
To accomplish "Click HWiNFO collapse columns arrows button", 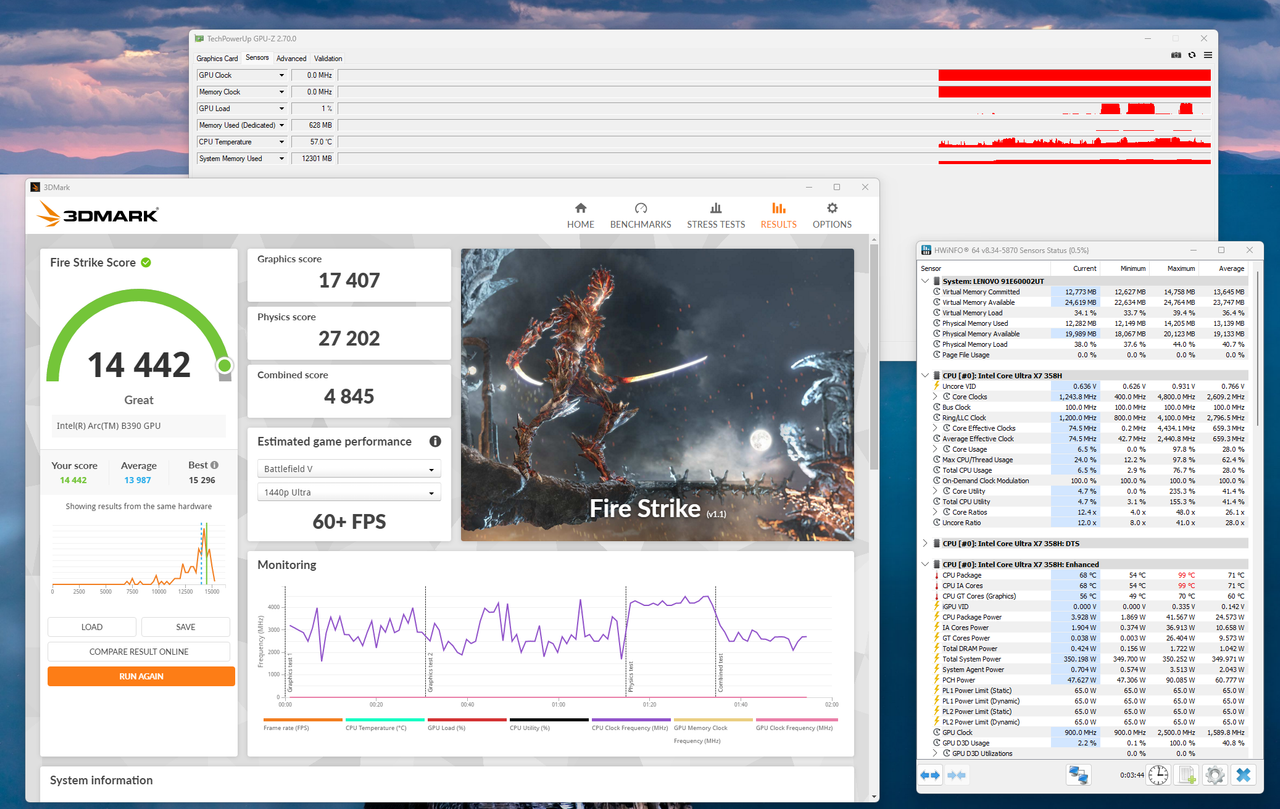I will pyautogui.click(x=957, y=775).
